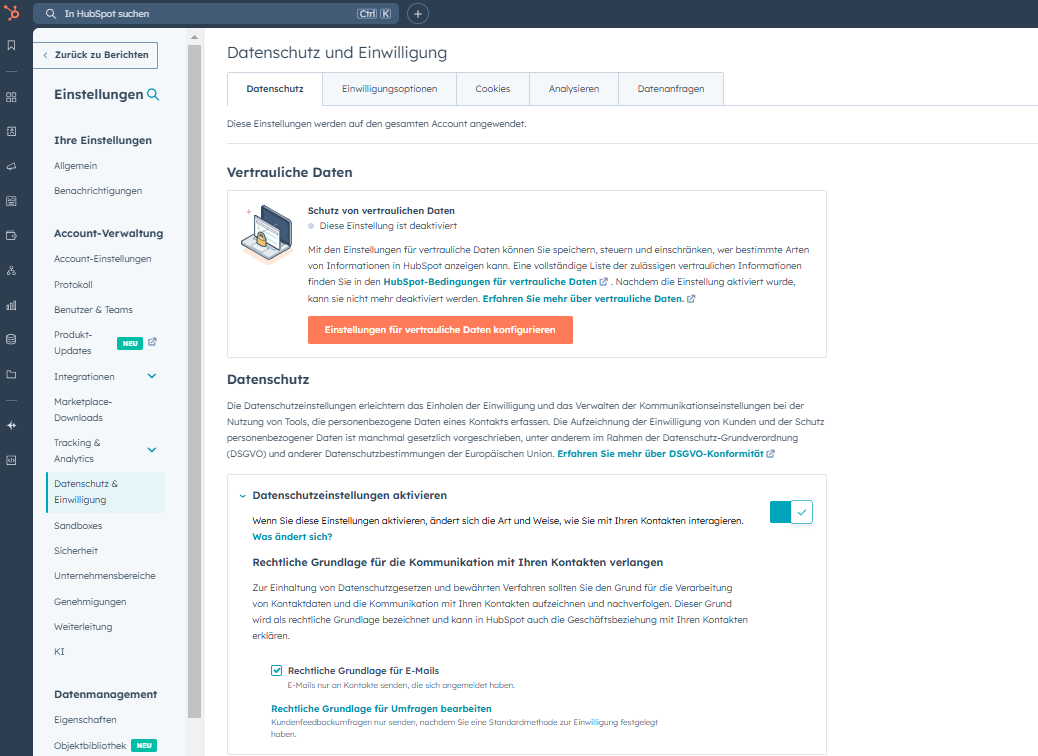Go to Protokoll in the sidebar

tap(73, 285)
